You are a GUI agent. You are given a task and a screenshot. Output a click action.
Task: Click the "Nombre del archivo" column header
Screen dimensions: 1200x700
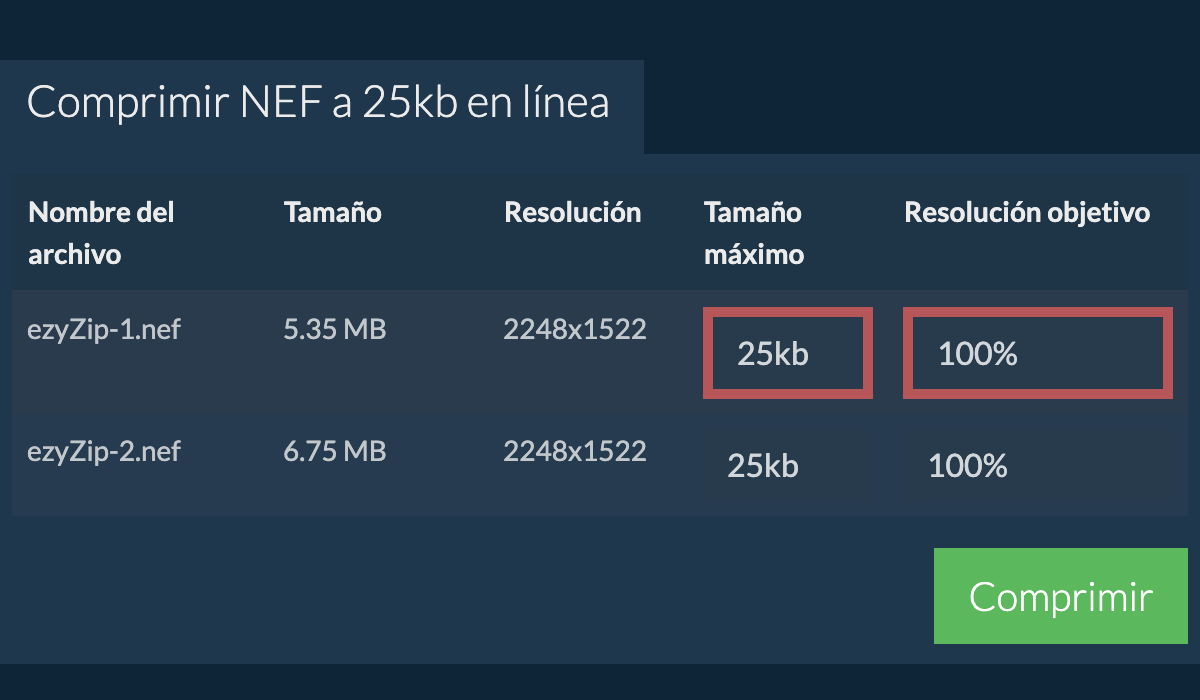coord(101,233)
